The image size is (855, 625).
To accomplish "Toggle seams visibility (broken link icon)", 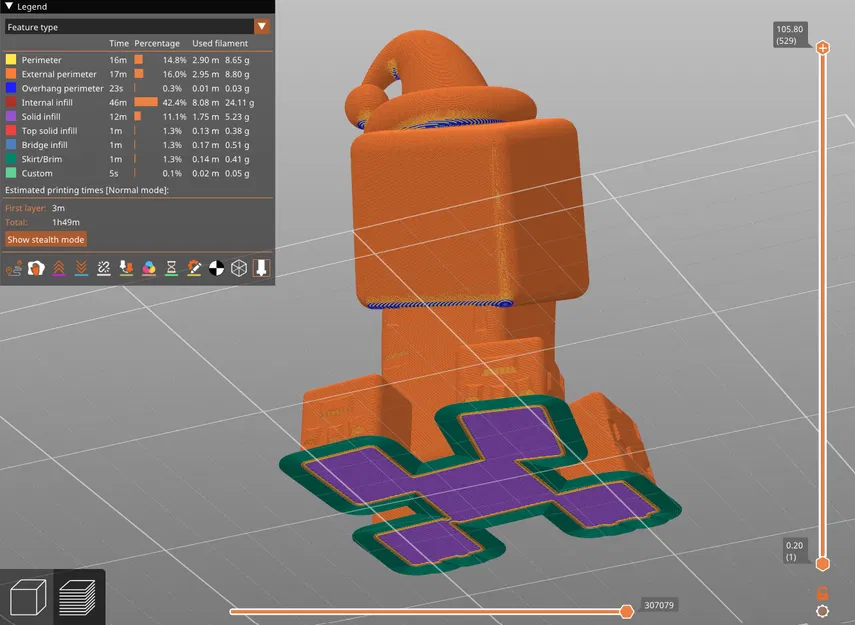I will (104, 268).
